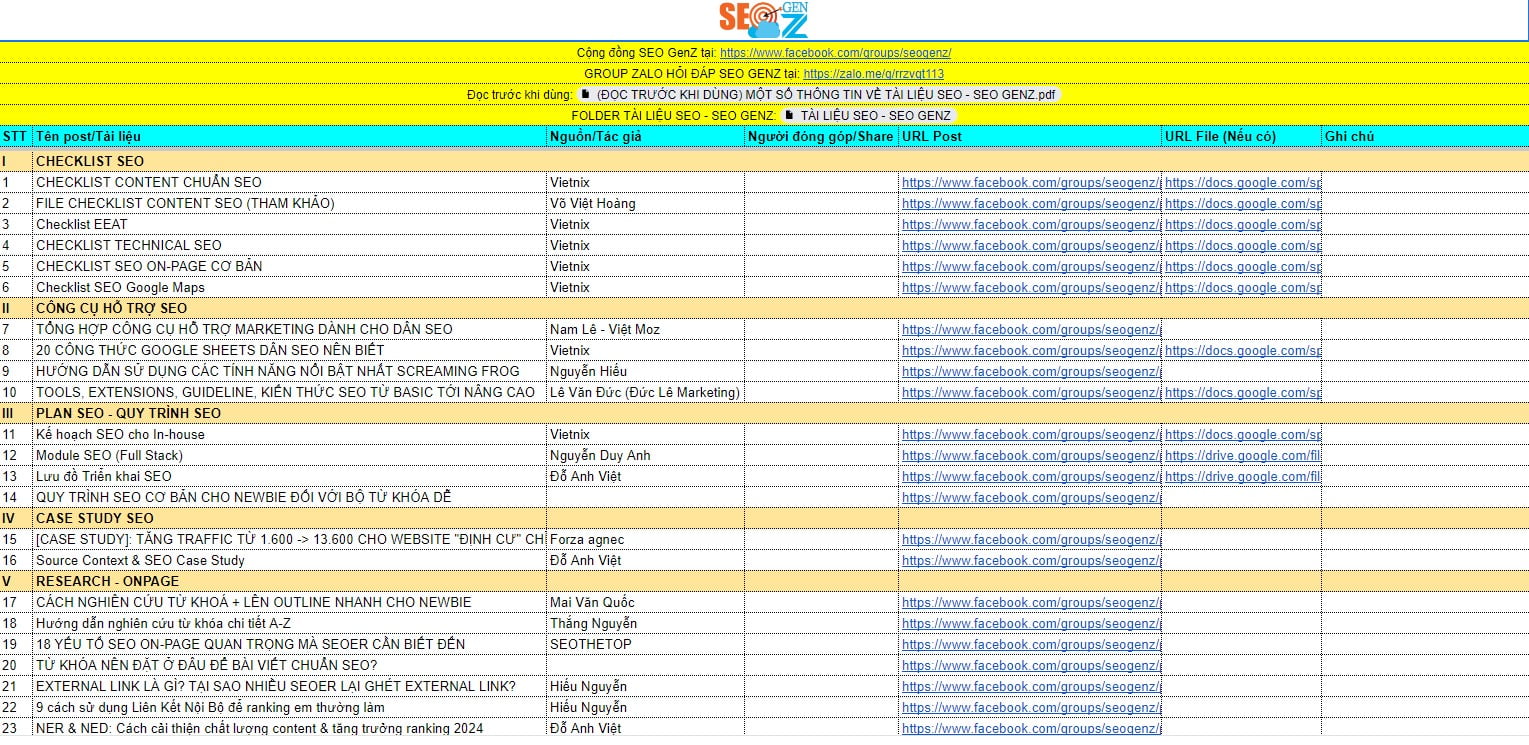This screenshot has height=745, width=1529.
Task: Select the QUY TRÌNH SEO CƠ BẢN CHO NEWBIE cell
Action: click(x=290, y=497)
